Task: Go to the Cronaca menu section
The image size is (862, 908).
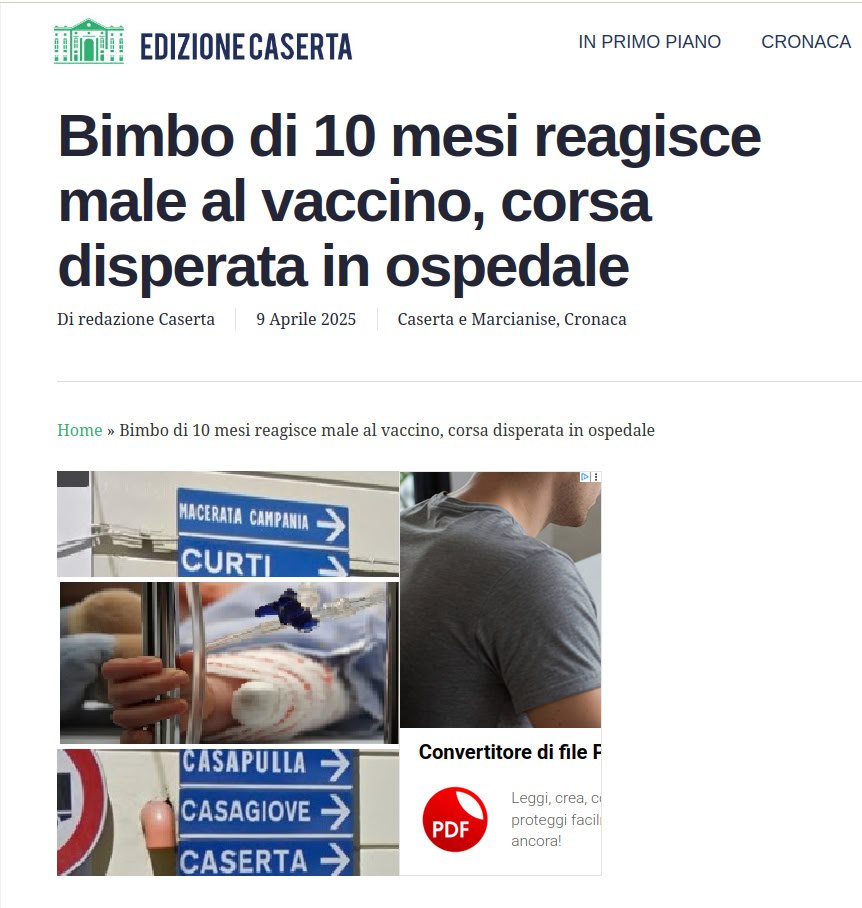Action: point(806,42)
